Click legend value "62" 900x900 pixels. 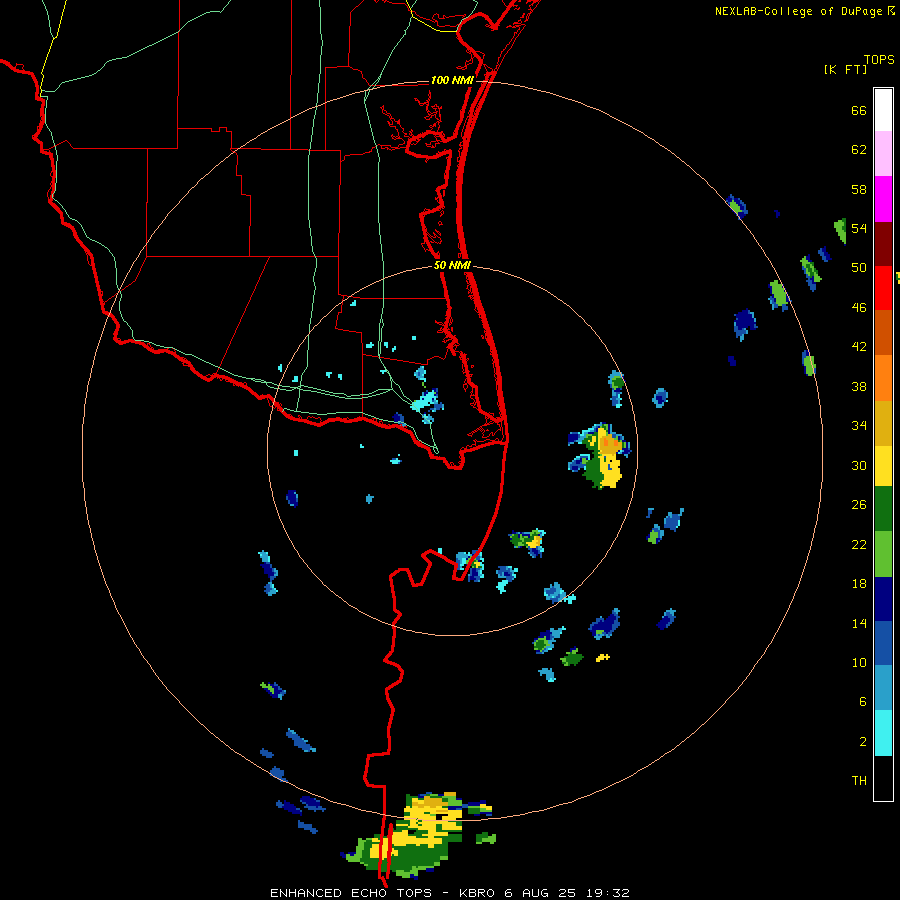pos(859,150)
